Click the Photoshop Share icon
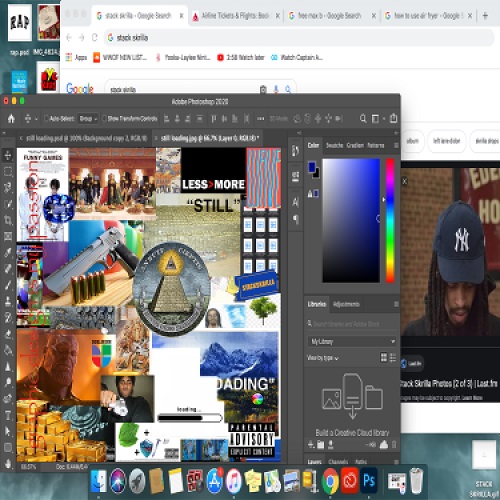 tap(394, 118)
